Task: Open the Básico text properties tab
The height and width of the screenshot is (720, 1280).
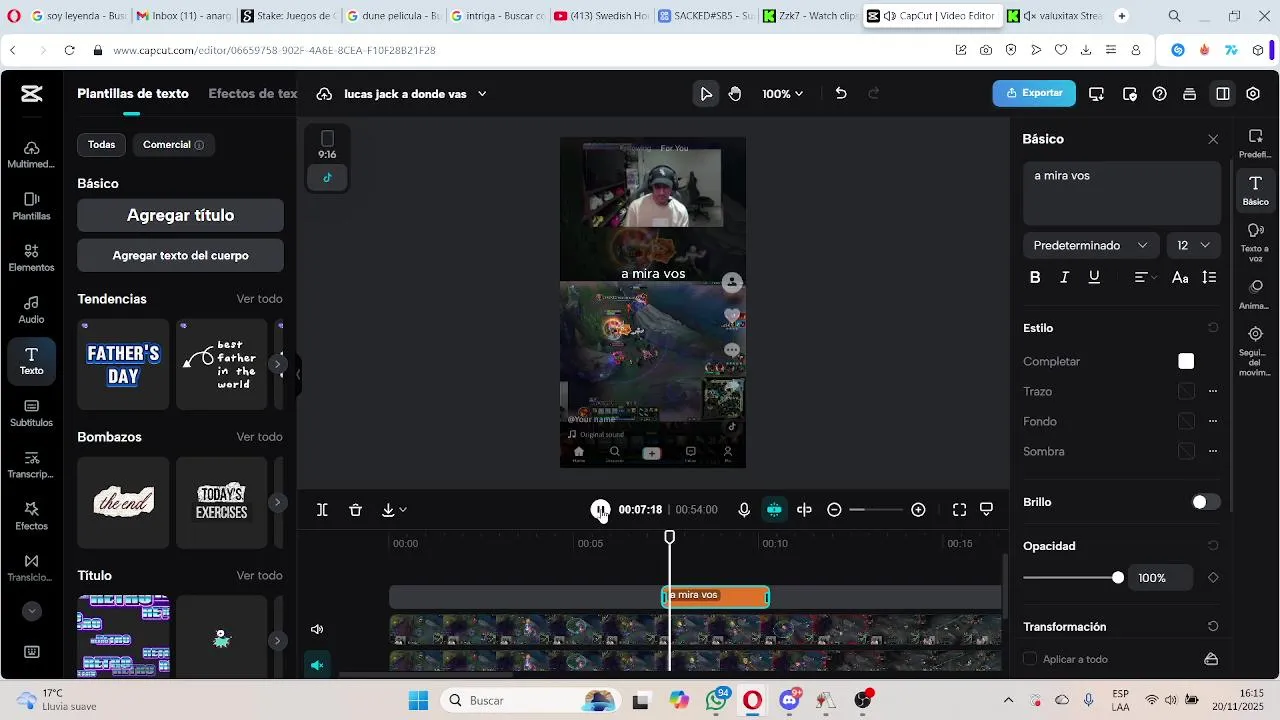Action: tap(1255, 190)
